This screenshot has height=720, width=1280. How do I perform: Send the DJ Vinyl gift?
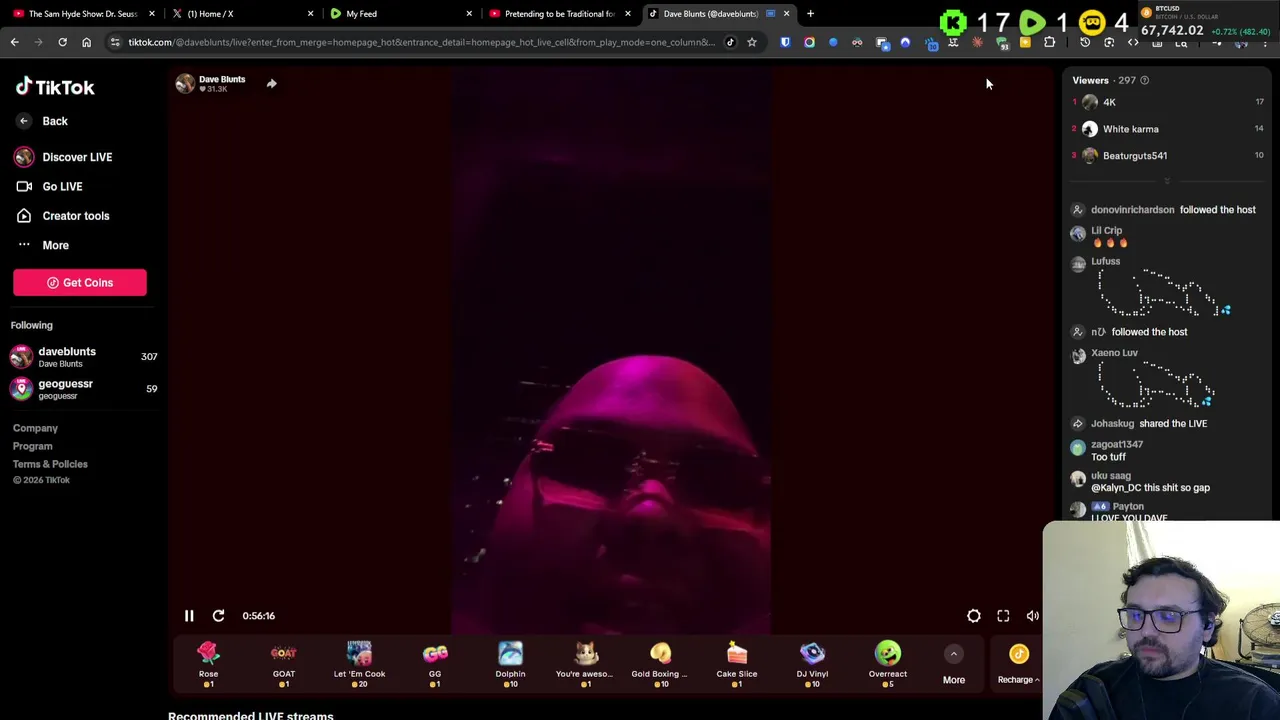[x=812, y=664]
